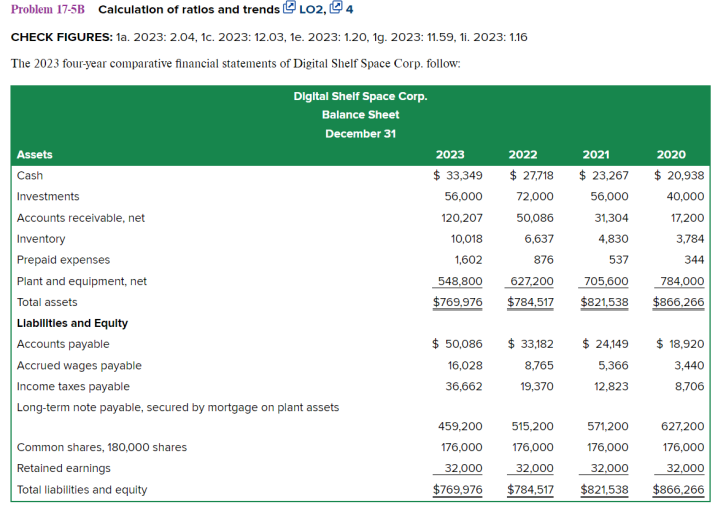Select the CHECK FIGURES label
This screenshot has height=505, width=714.
[x=62, y=37]
